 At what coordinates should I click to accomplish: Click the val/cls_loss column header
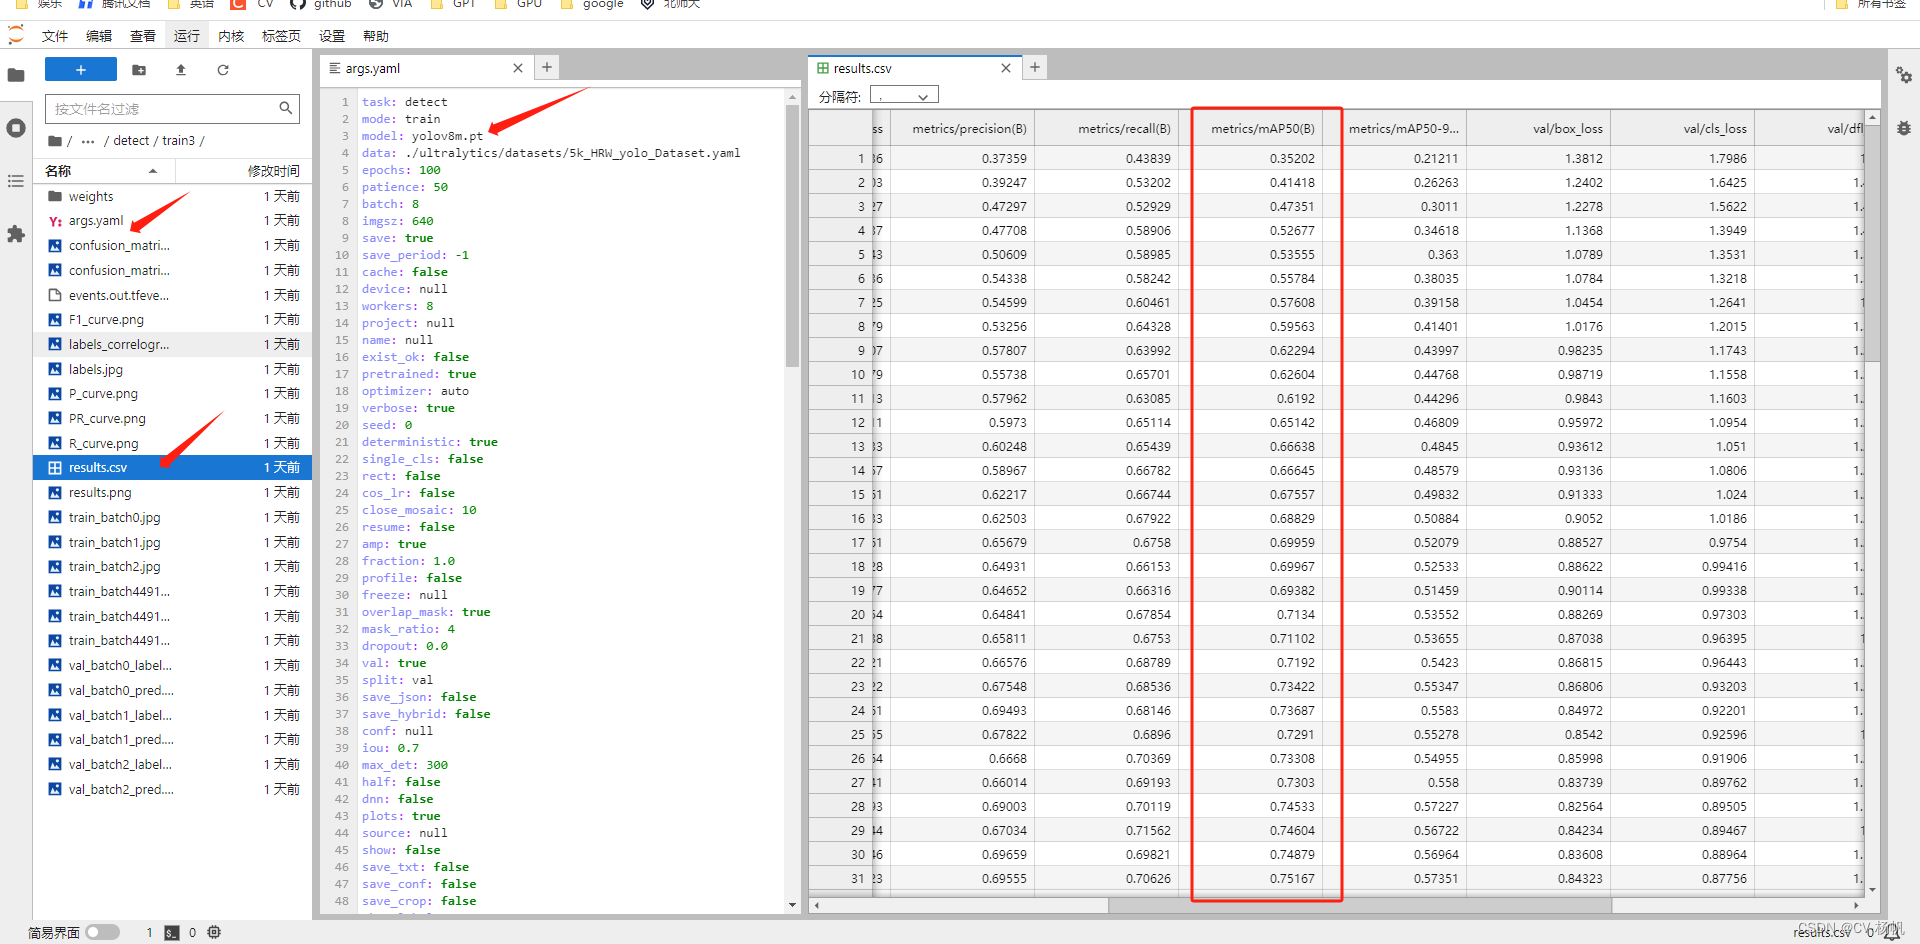tap(1683, 128)
